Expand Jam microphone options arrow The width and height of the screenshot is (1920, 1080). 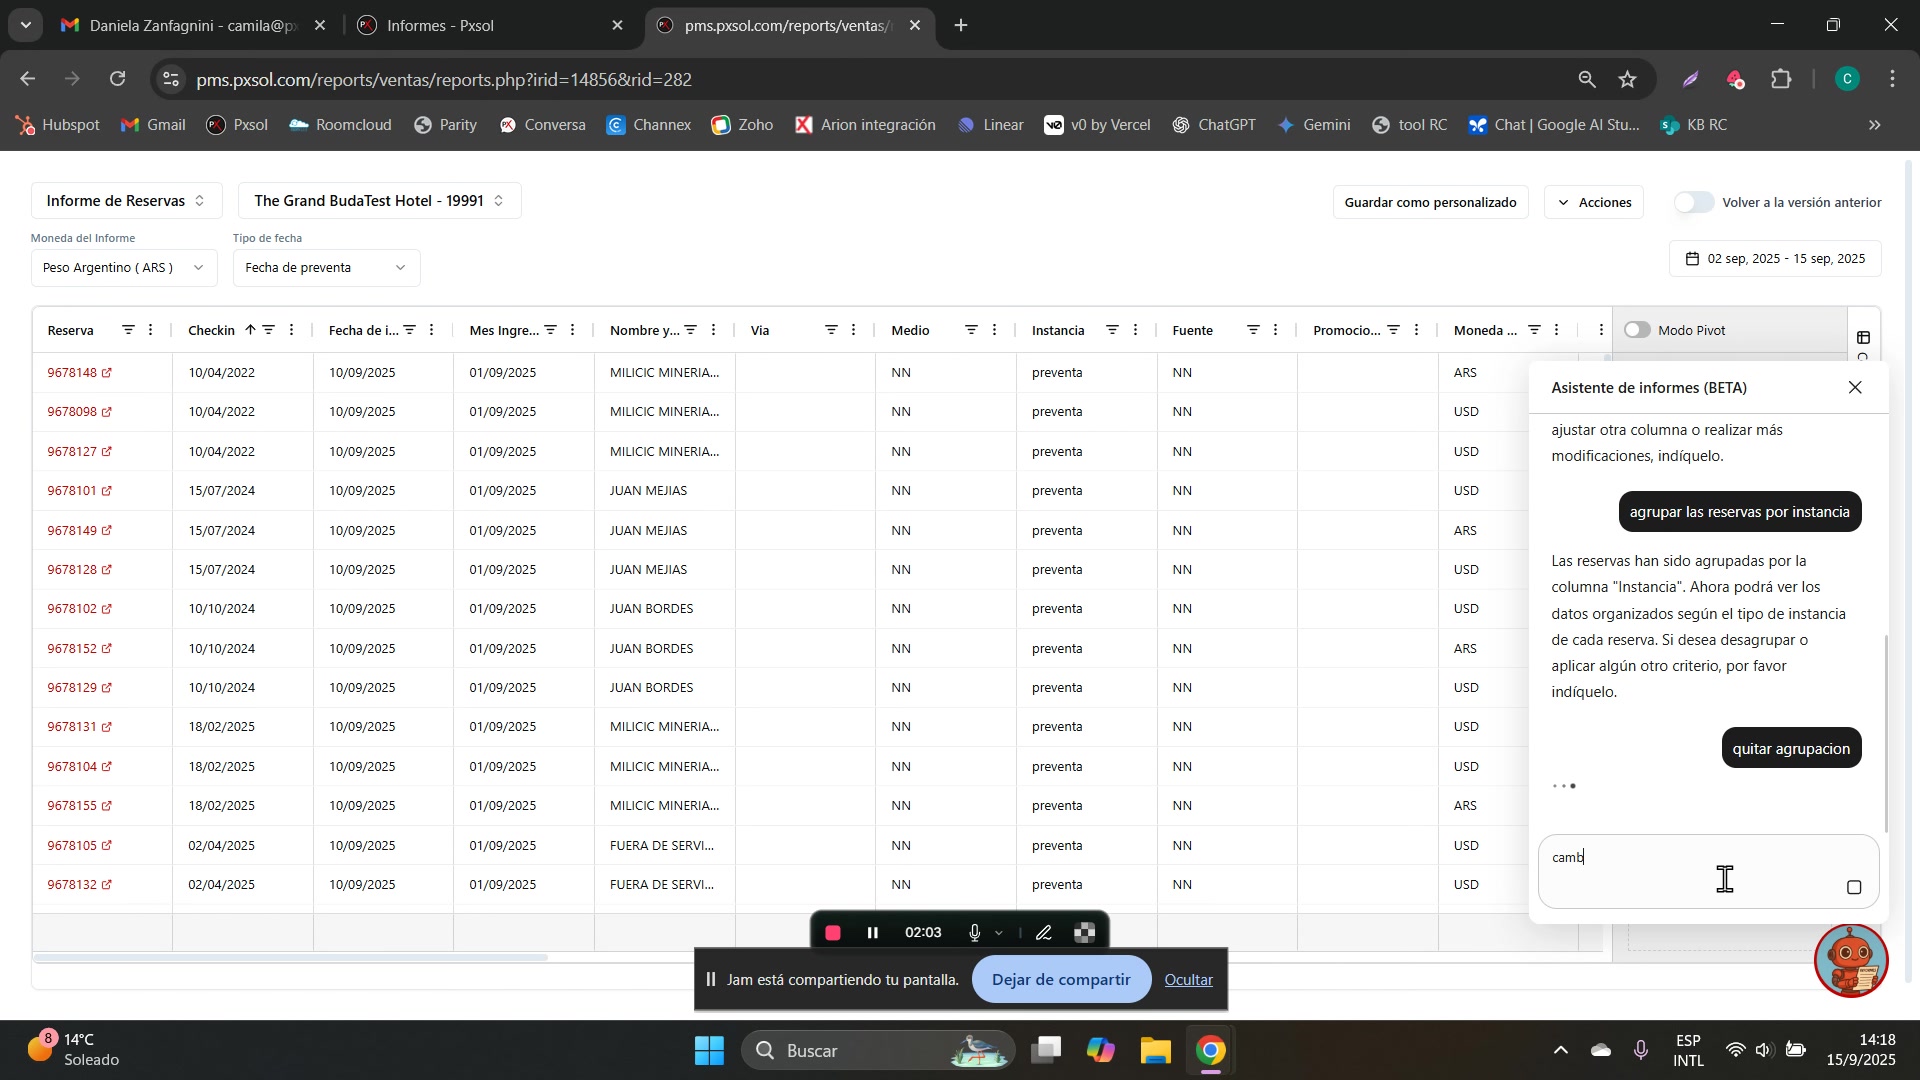point(999,933)
